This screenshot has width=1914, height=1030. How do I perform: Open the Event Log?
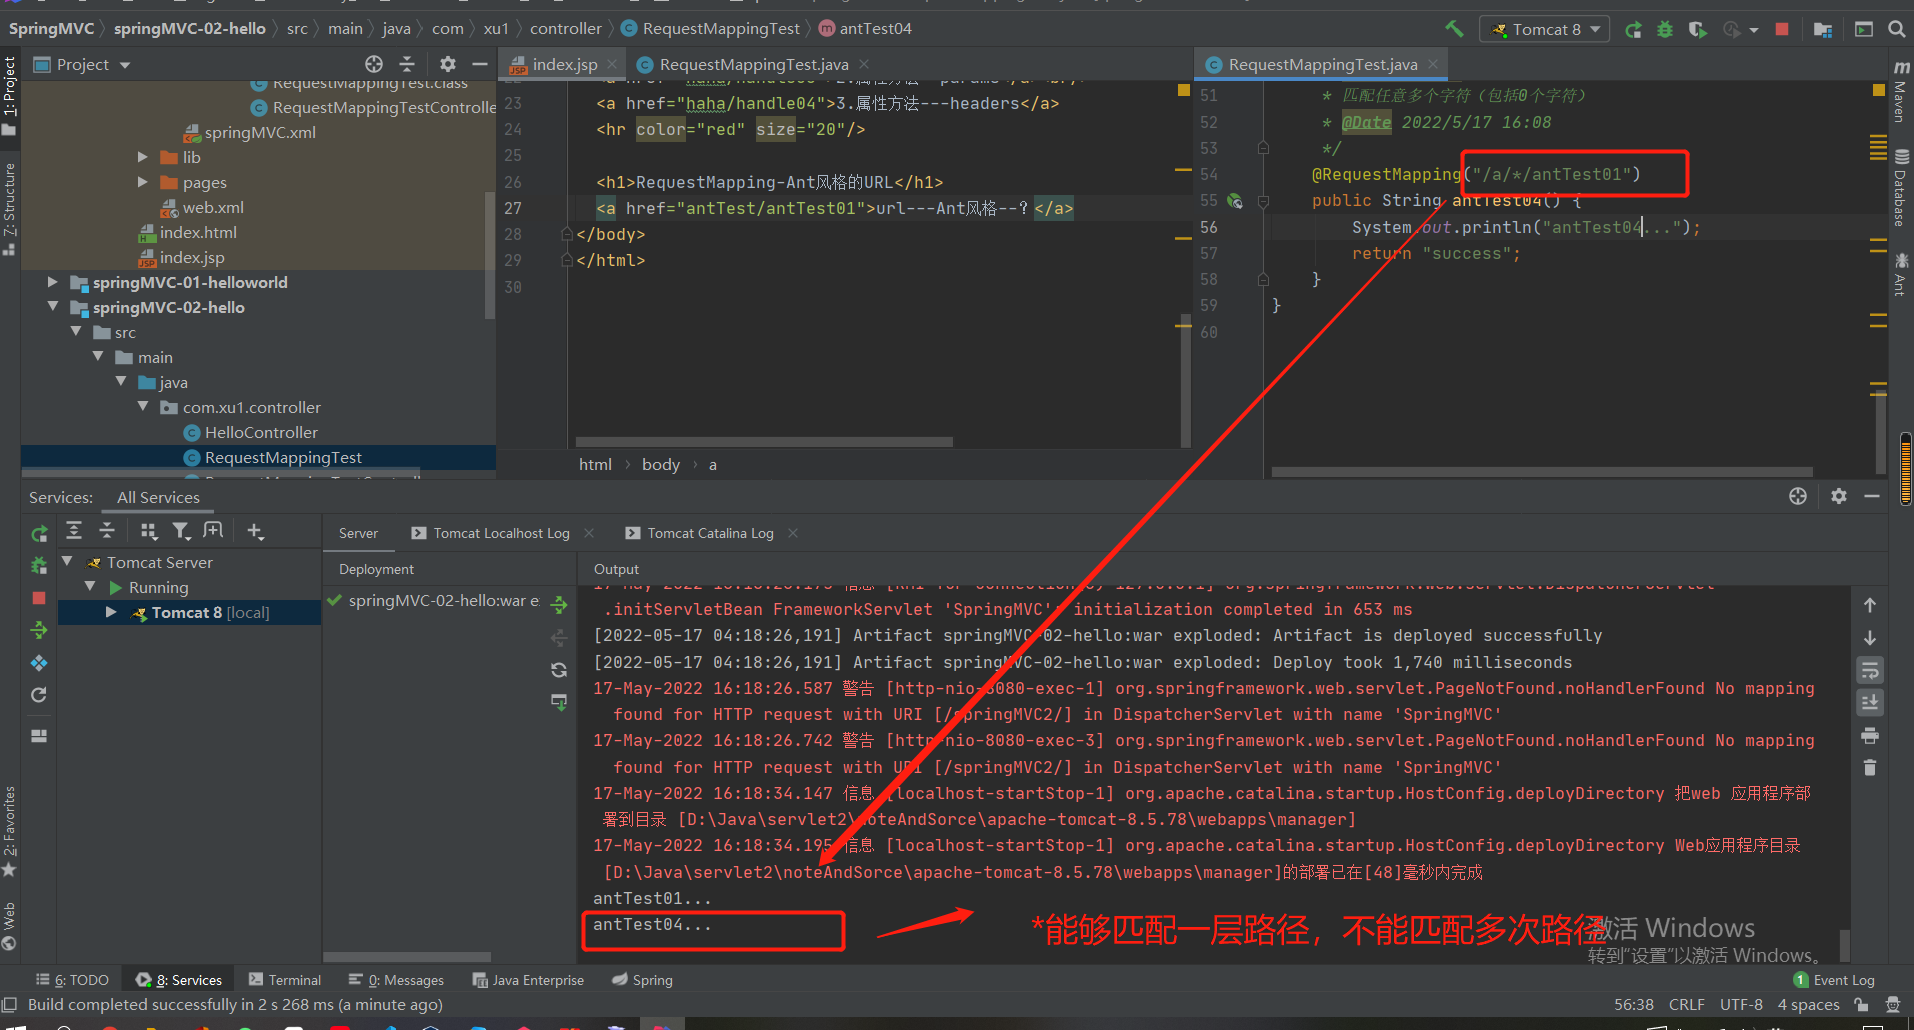[1834, 980]
